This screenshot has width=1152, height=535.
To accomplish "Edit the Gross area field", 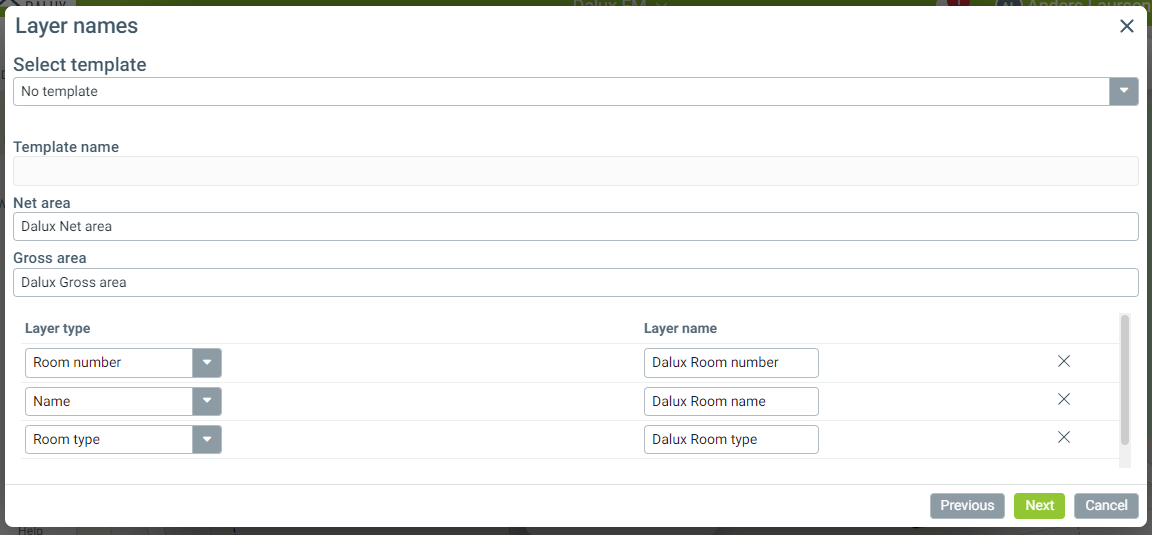I will [x=575, y=282].
